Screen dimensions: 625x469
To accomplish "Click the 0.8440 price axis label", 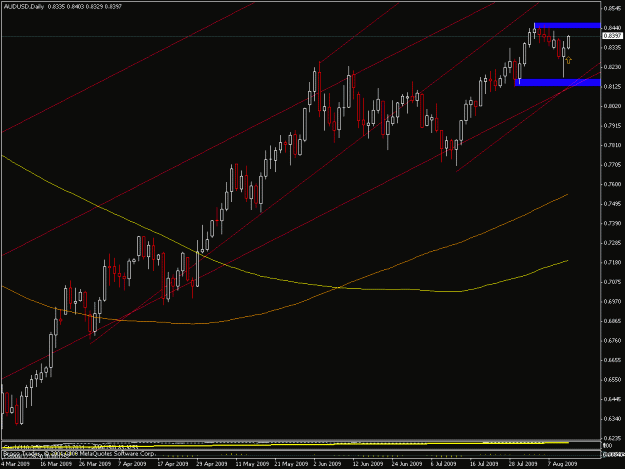I will pos(612,28).
